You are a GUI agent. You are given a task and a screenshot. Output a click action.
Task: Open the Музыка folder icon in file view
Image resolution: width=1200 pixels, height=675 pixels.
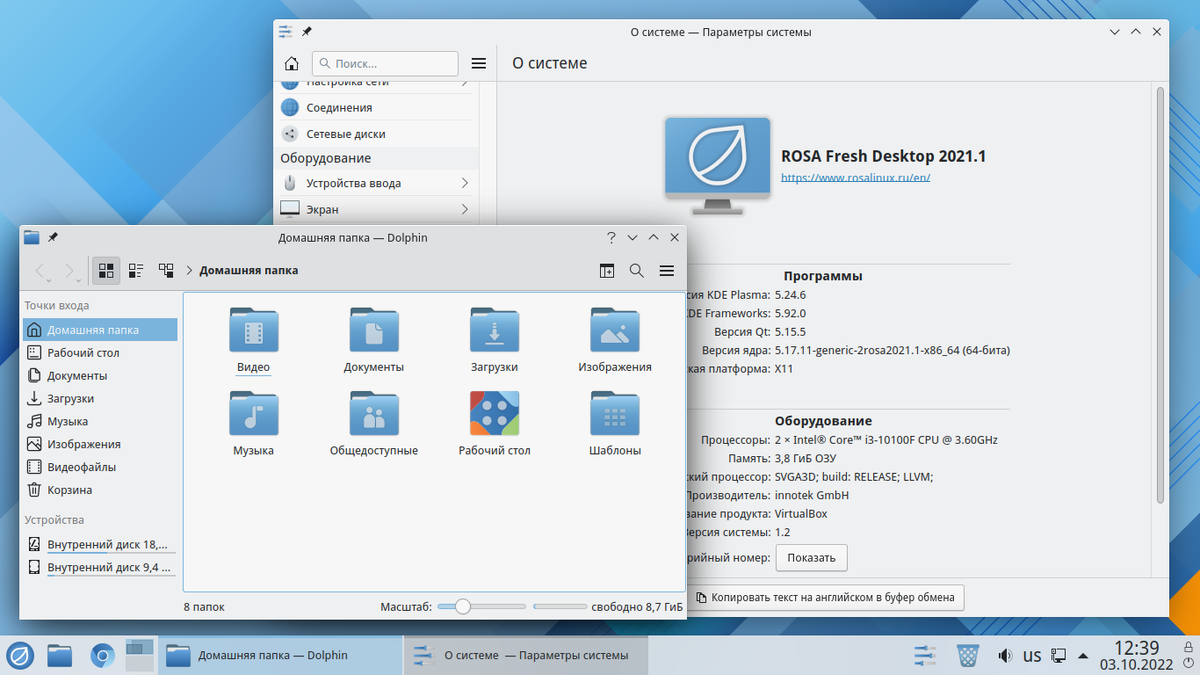coord(253,413)
